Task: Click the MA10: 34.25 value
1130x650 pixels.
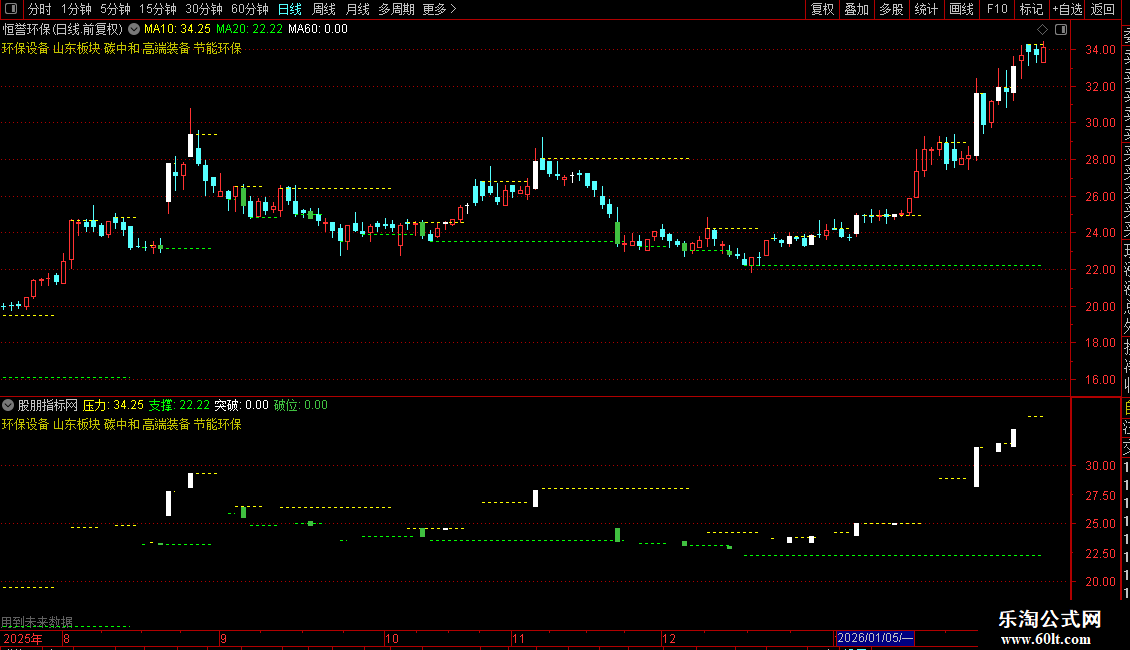Action: 177,29
